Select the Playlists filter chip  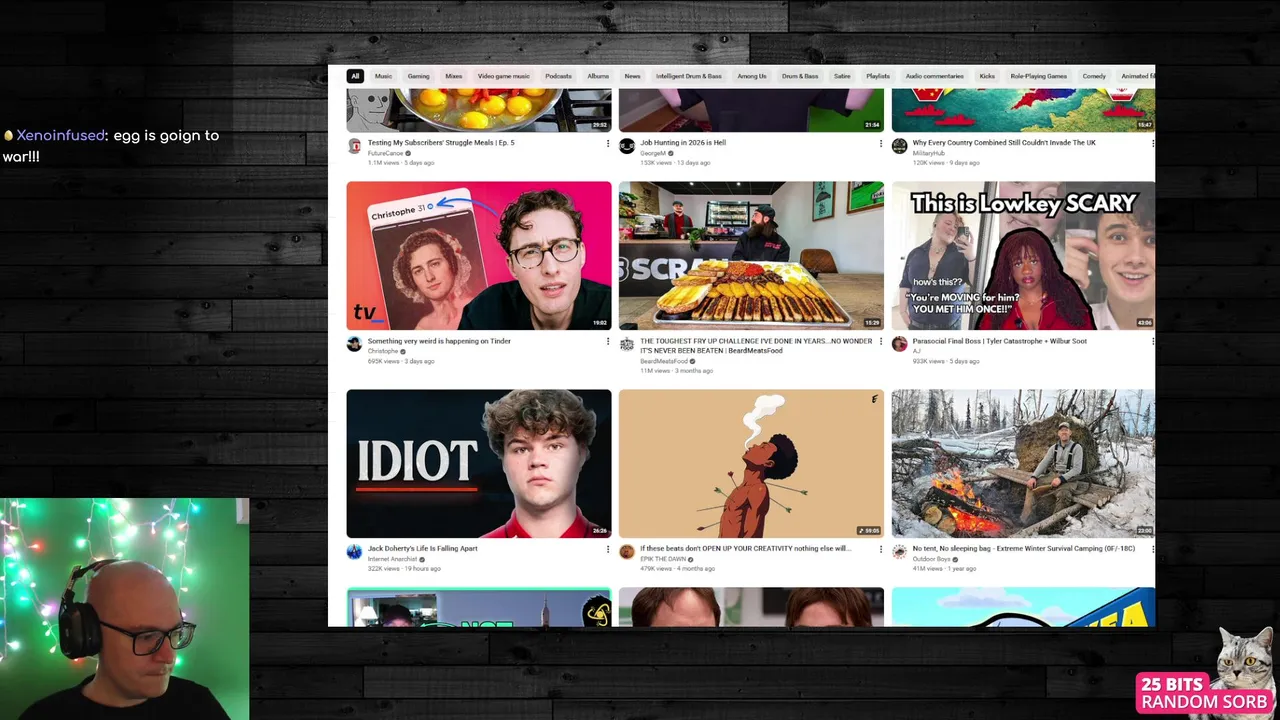[878, 76]
